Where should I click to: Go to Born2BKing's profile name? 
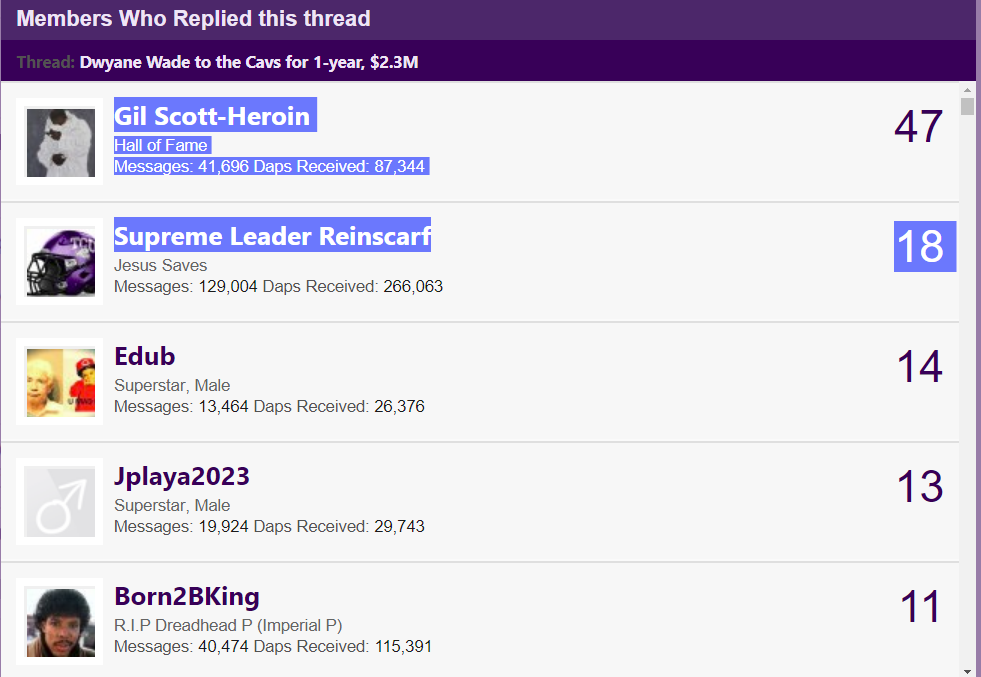(x=187, y=597)
